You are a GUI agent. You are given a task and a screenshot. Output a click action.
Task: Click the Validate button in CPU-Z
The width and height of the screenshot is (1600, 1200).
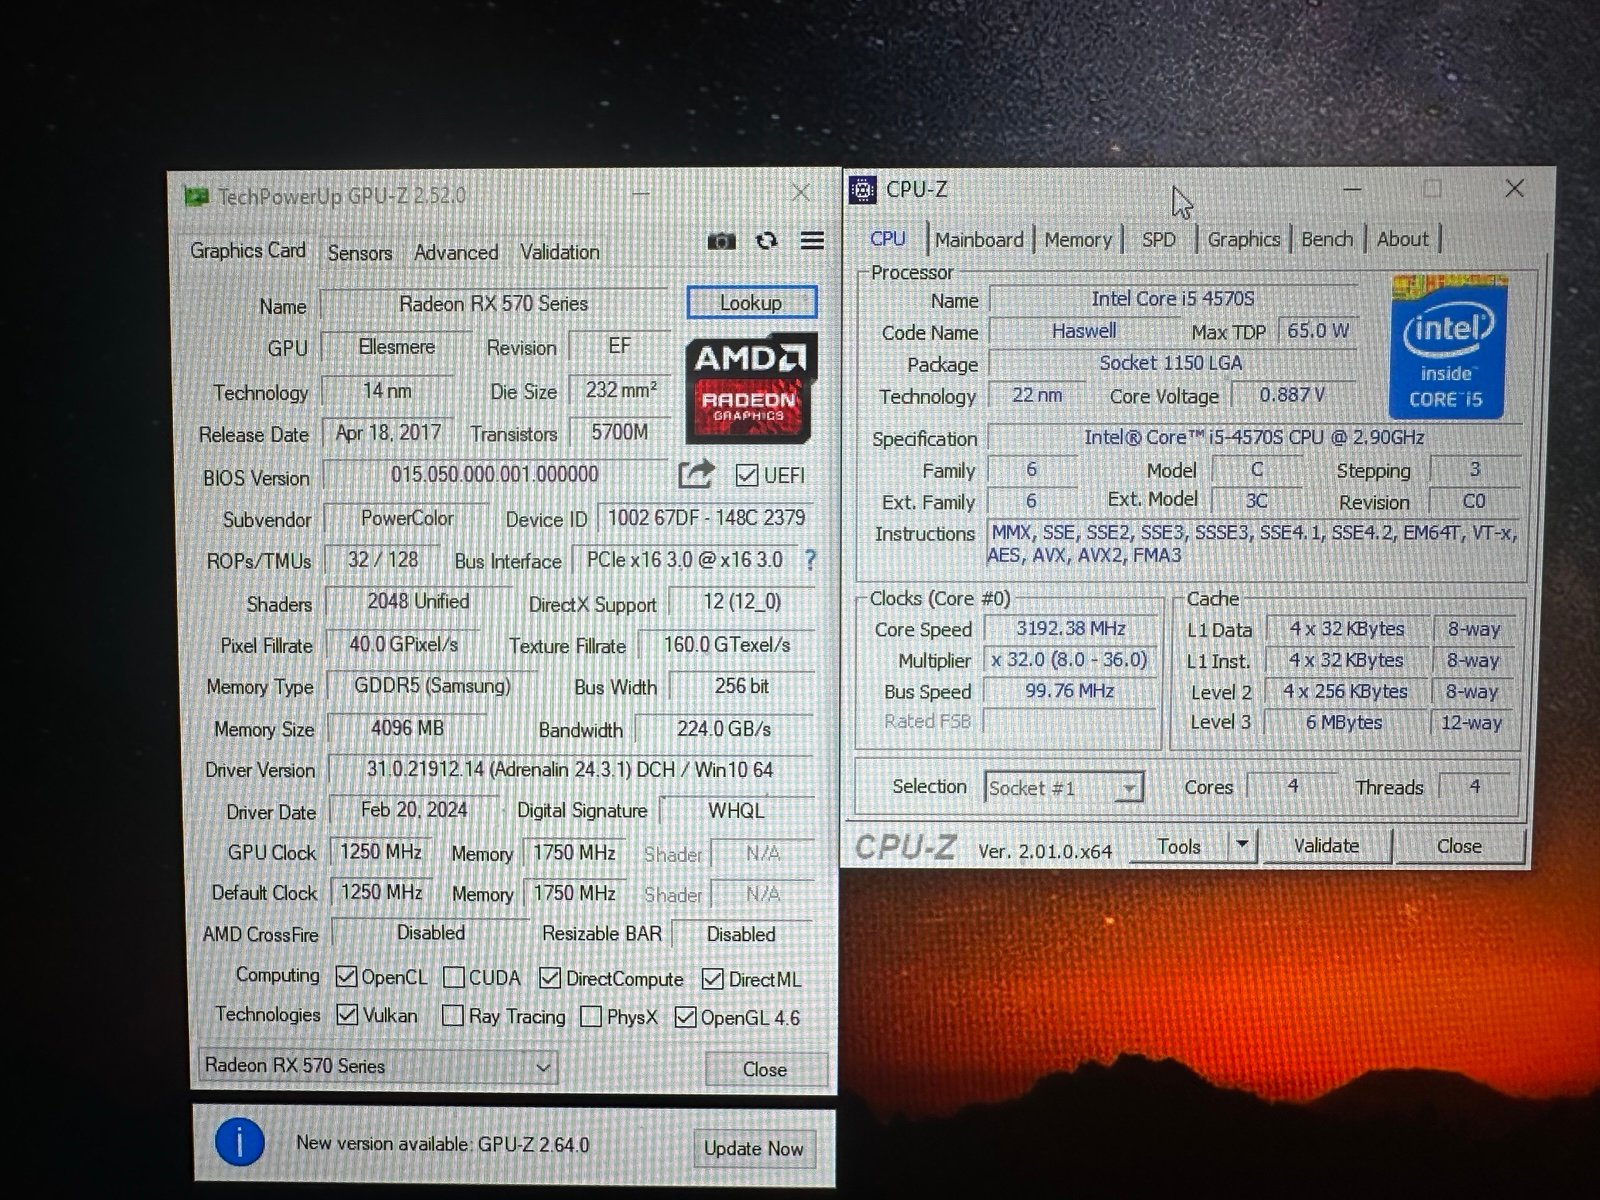point(1326,845)
